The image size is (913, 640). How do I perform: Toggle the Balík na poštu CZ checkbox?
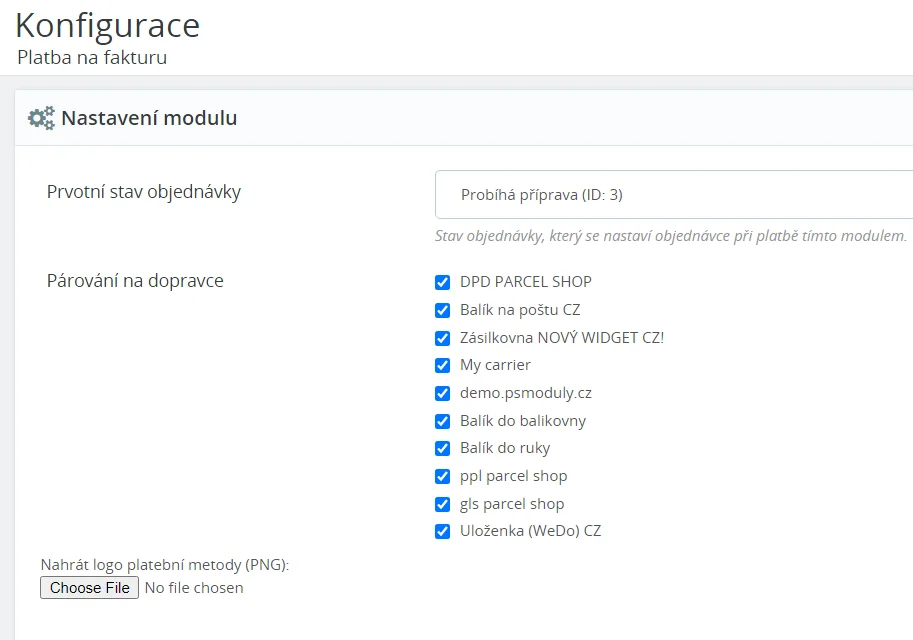coord(442,310)
